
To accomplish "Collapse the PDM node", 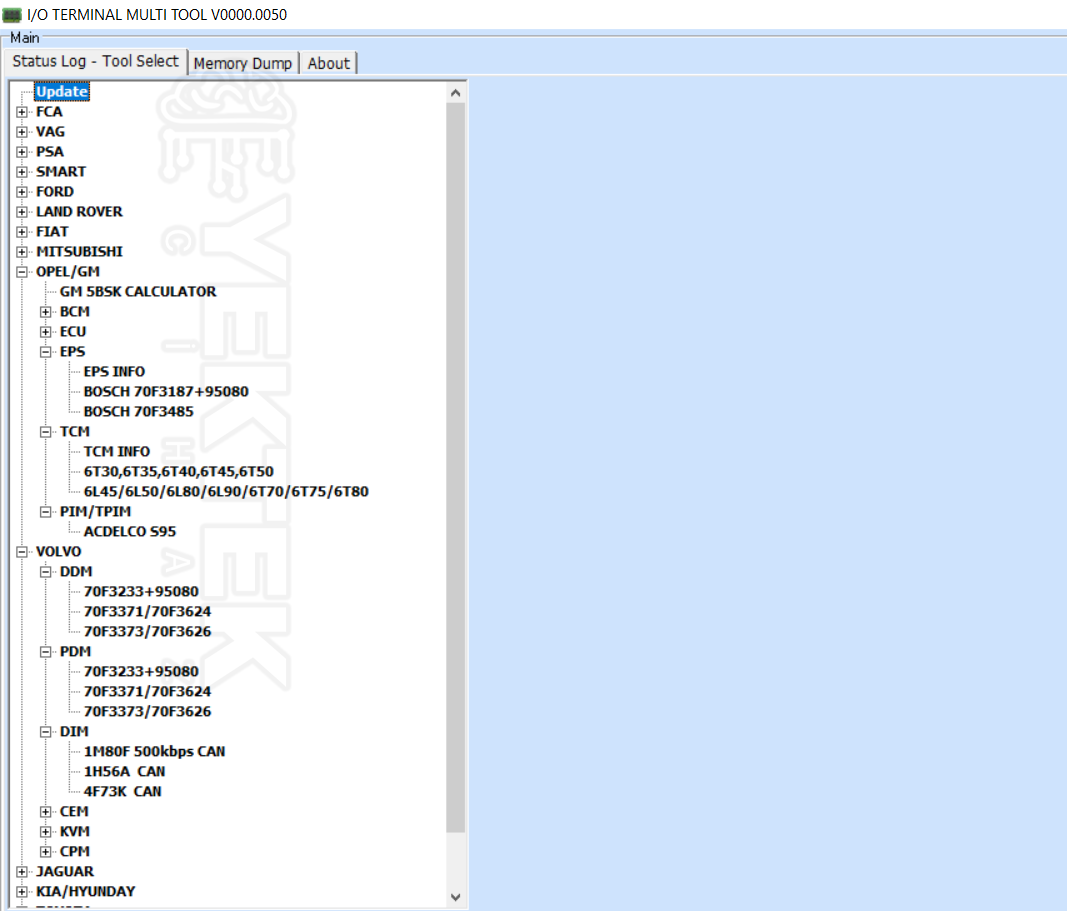I will [x=46, y=652].
